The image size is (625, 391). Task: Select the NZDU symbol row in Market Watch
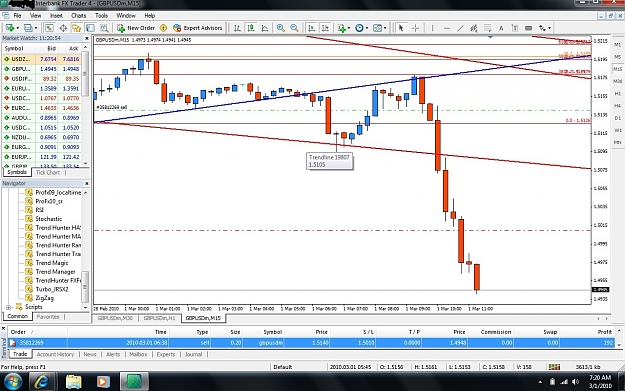tap(41, 138)
